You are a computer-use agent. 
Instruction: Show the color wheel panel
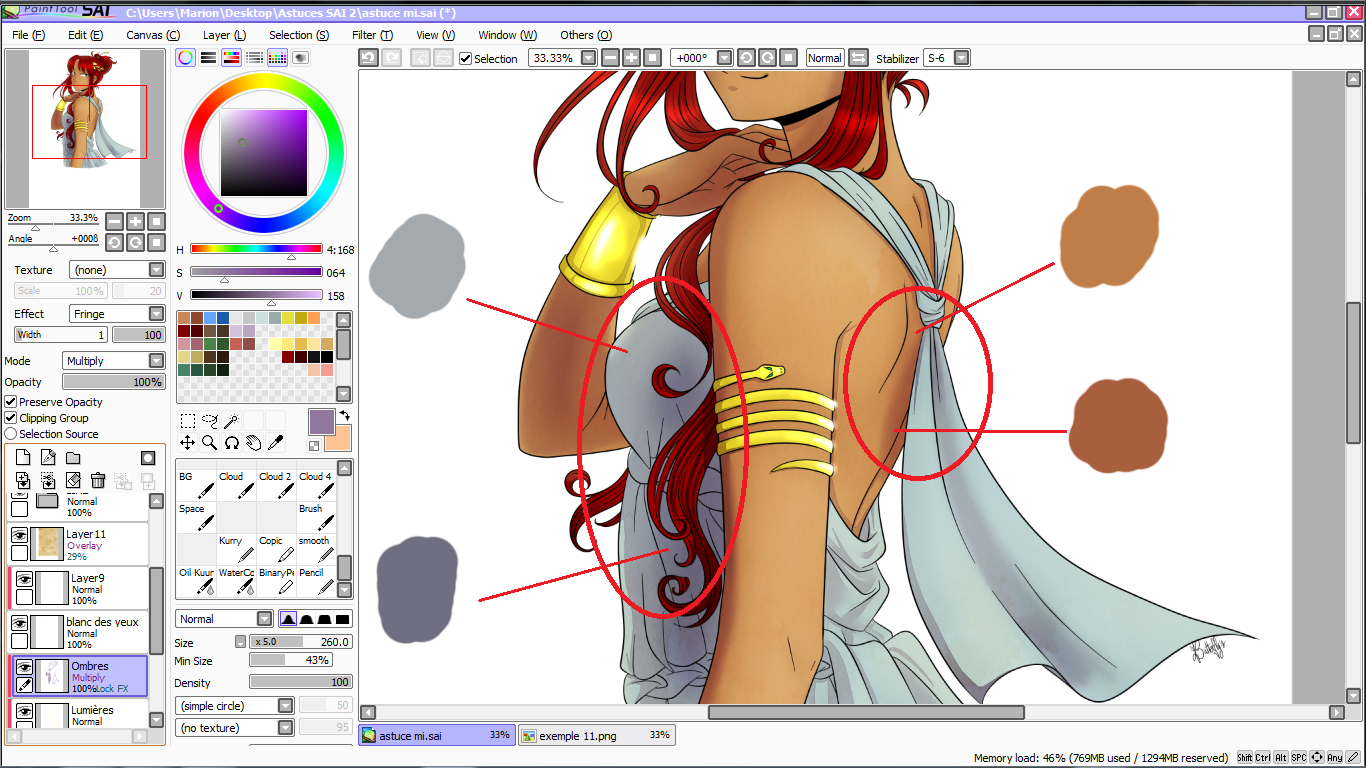pos(185,58)
